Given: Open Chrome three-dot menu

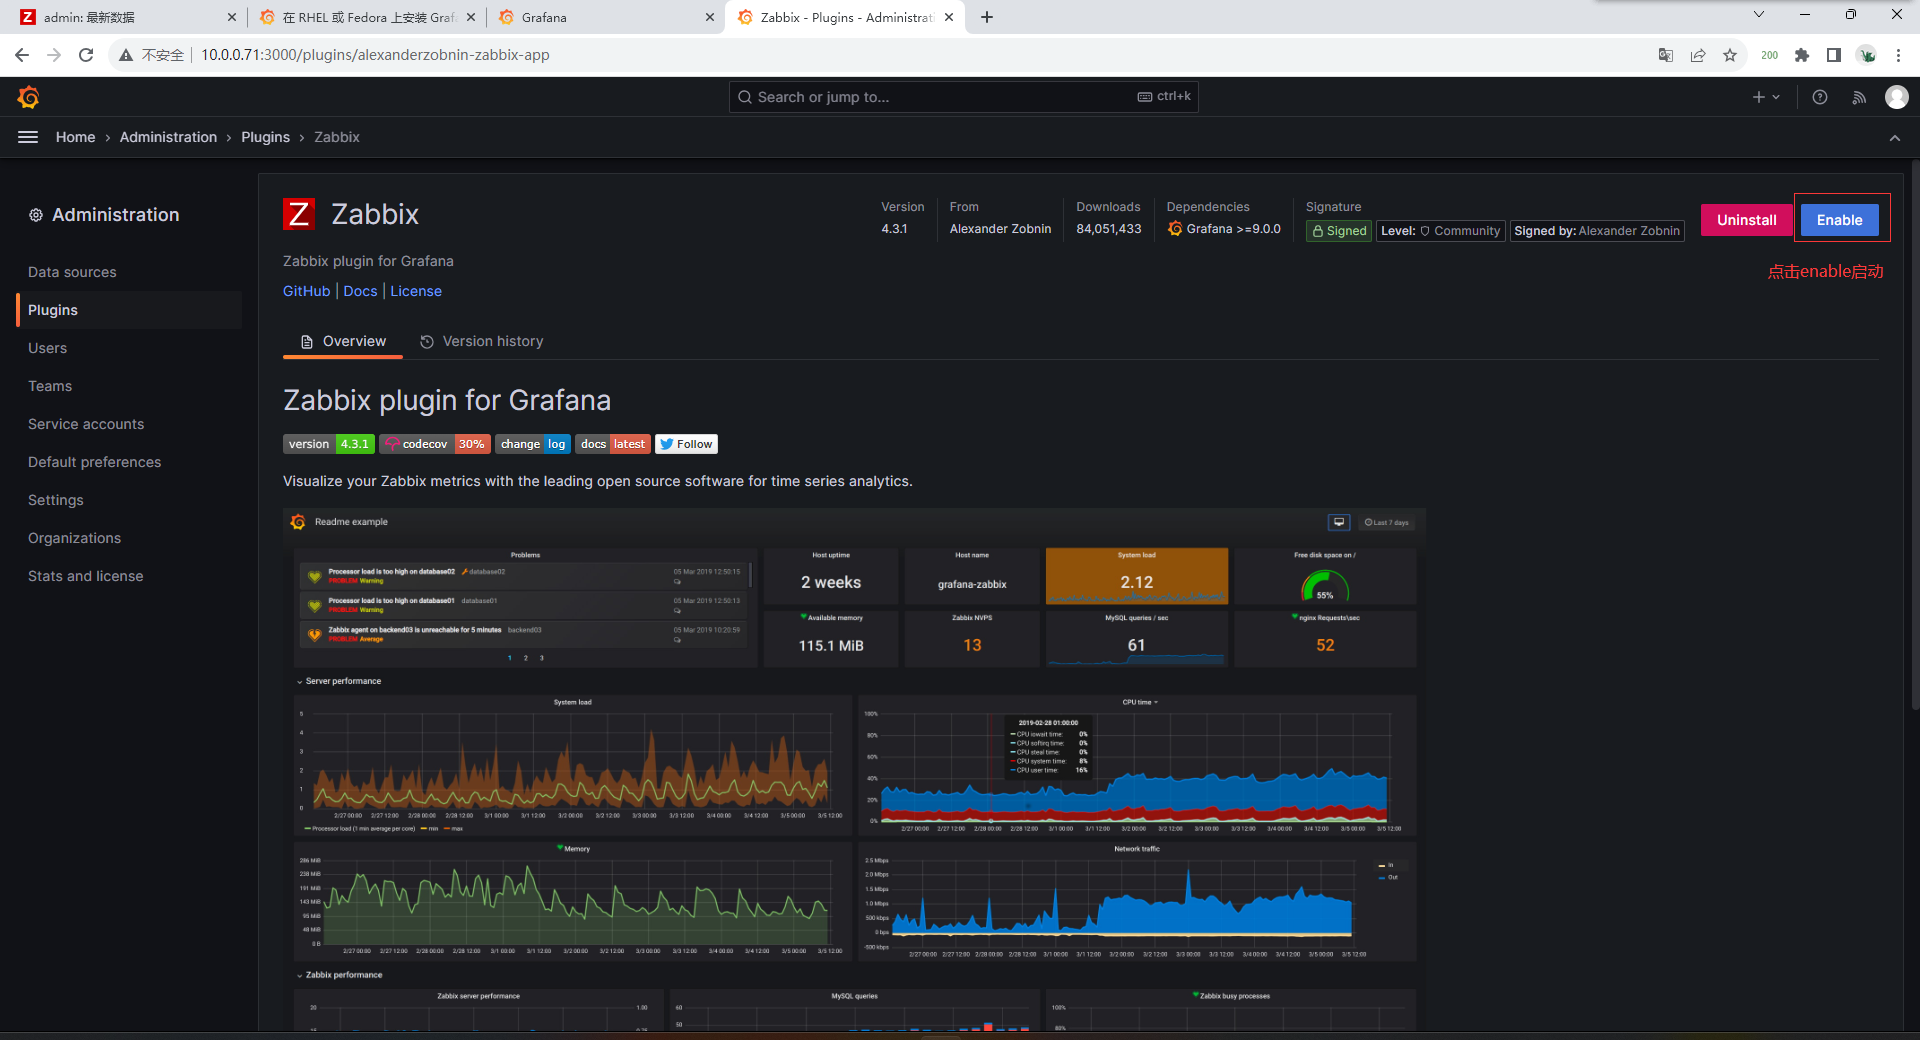Looking at the screenshot, I should pyautogui.click(x=1898, y=55).
